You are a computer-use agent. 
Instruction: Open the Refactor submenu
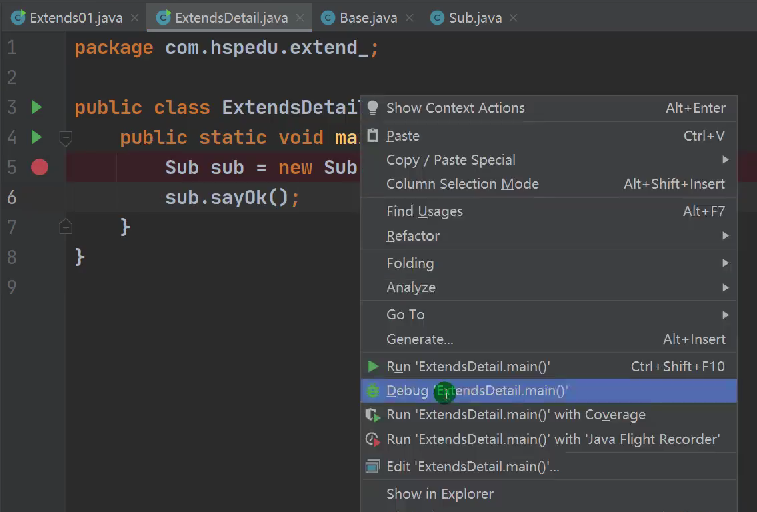click(x=549, y=235)
